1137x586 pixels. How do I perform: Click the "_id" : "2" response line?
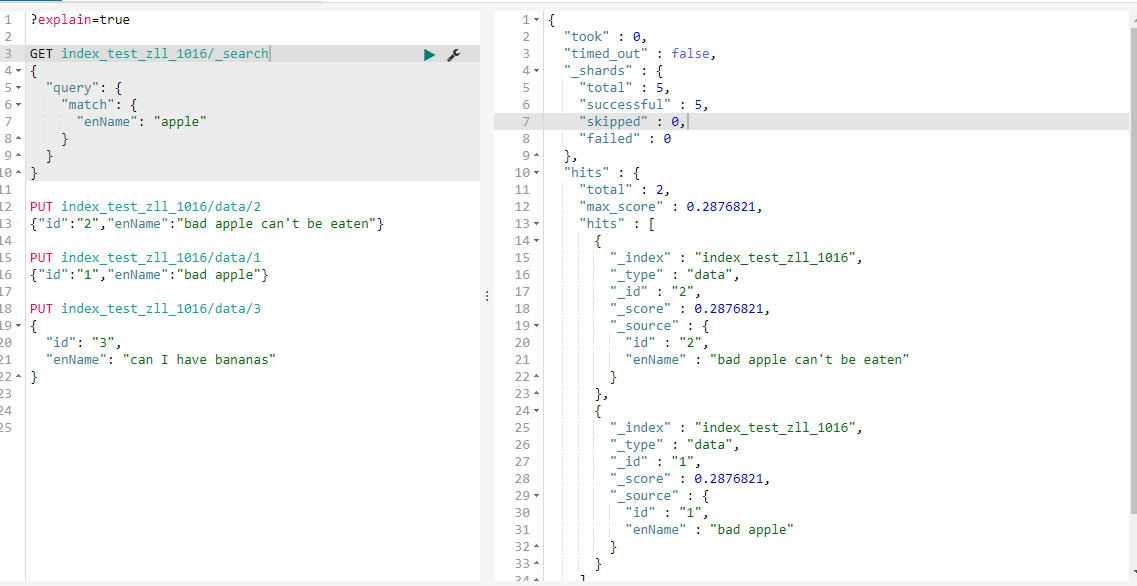point(656,292)
